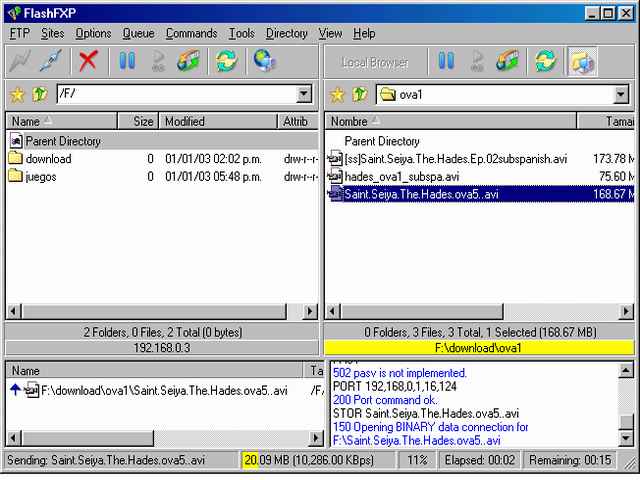
Task: Pause the transfer in the left toolbar
Action: pos(127,61)
